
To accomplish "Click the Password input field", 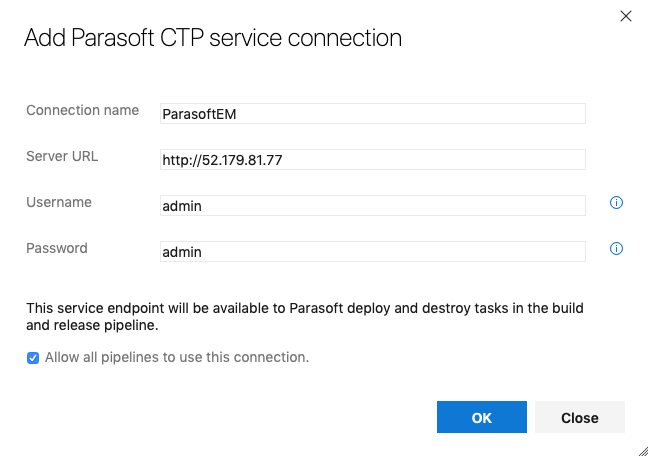I will click(x=373, y=252).
